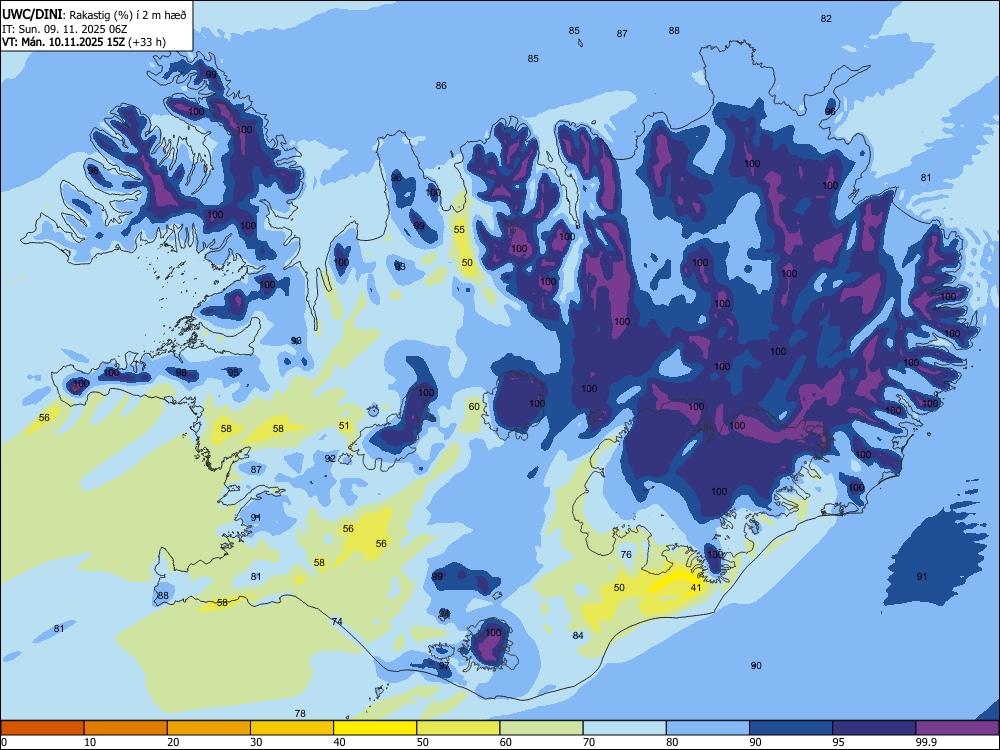The width and height of the screenshot is (1000, 750).
Task: Click the value 86 north of Iceland
Action: click(x=441, y=85)
